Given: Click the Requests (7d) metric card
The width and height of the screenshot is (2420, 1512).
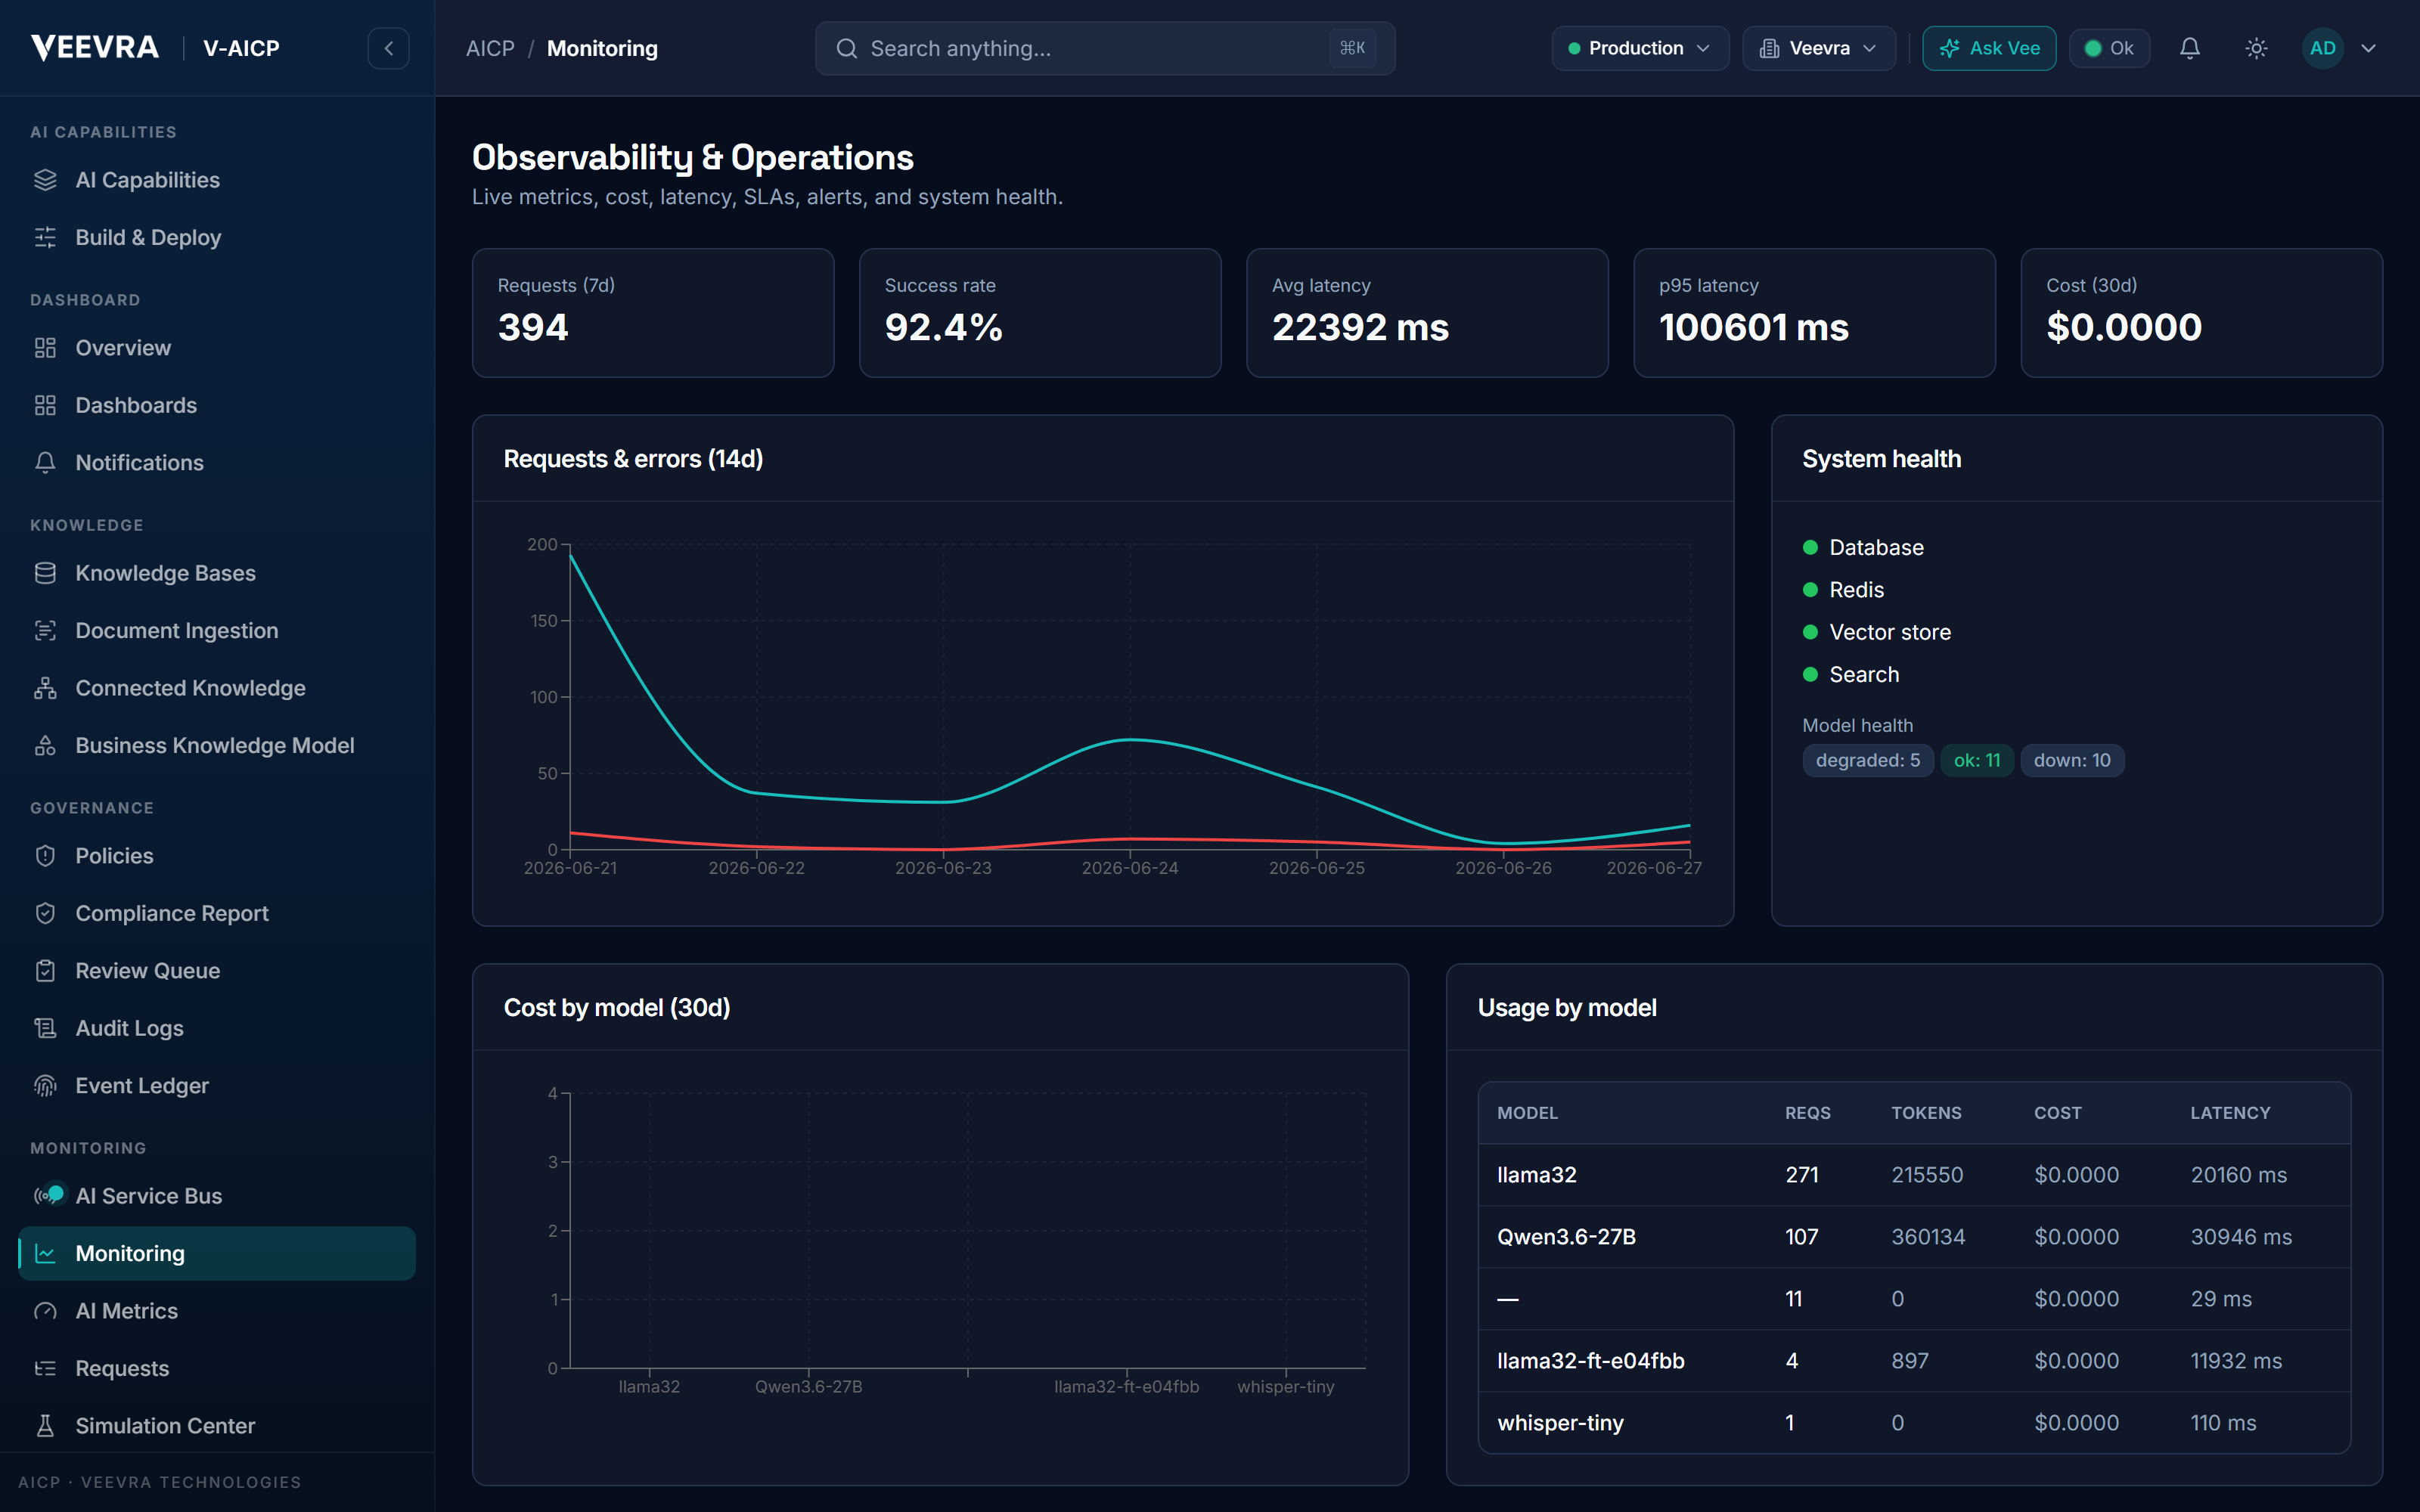Looking at the screenshot, I should [653, 313].
